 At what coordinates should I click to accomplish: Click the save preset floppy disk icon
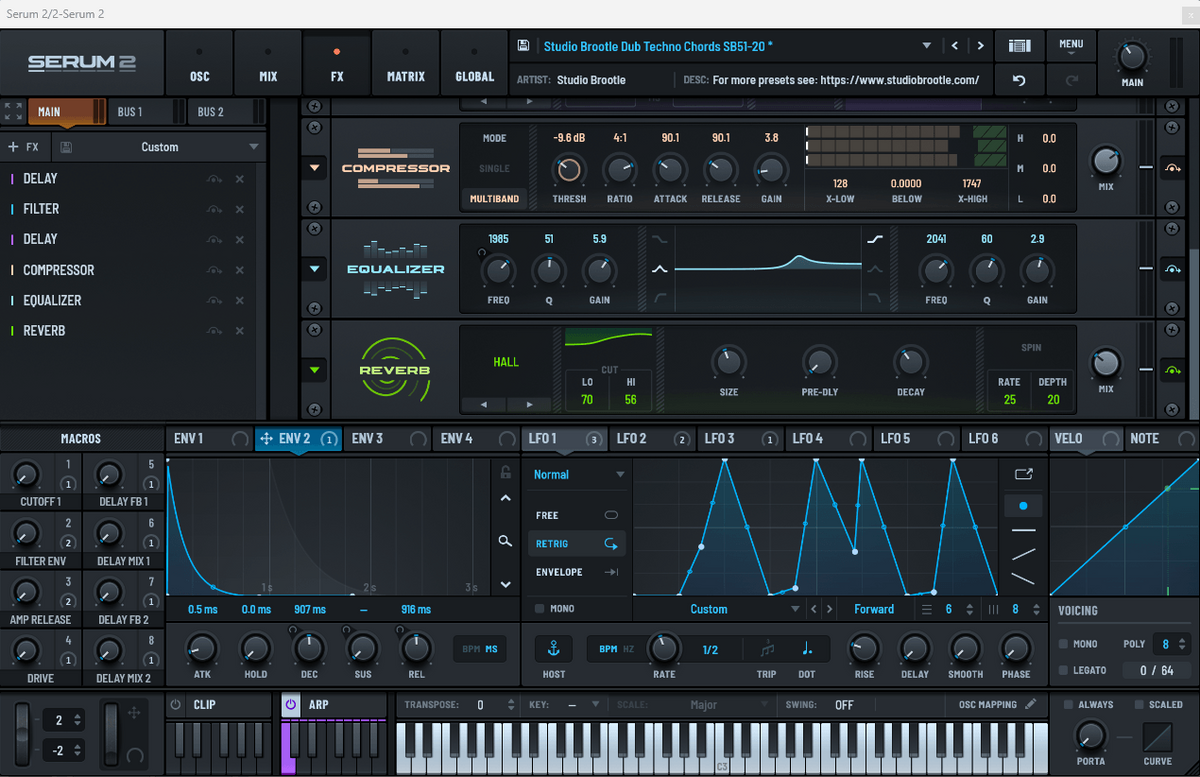[523, 46]
